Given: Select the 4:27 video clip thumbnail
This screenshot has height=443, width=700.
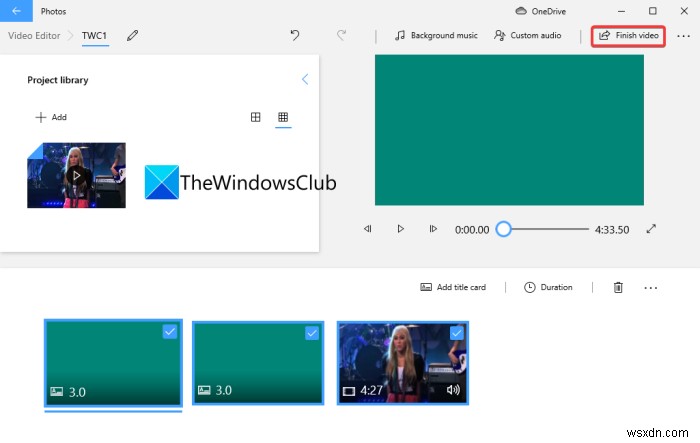Looking at the screenshot, I should (x=403, y=363).
